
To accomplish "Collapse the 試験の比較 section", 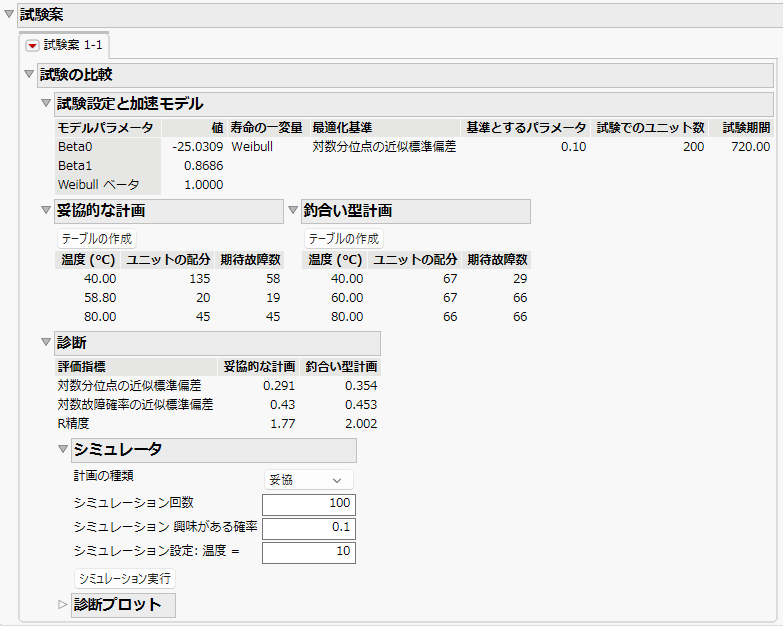I will pyautogui.click(x=29, y=74).
